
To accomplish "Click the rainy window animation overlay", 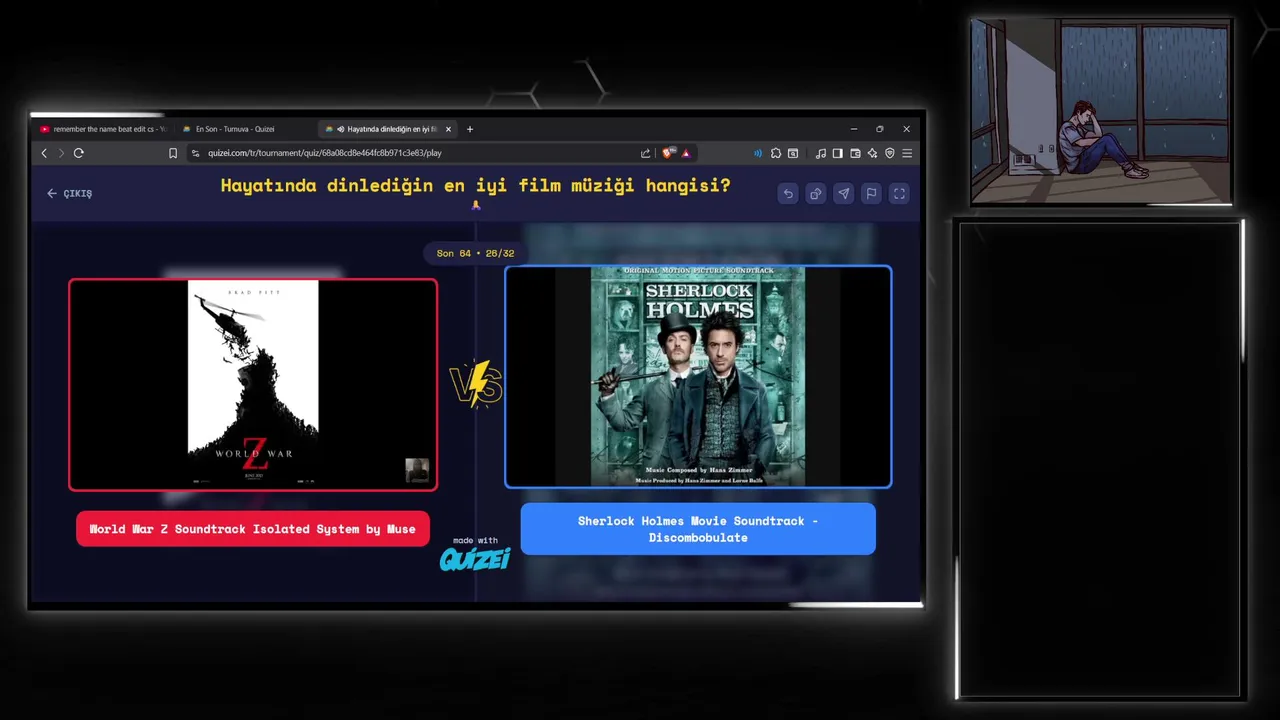I will (1101, 112).
